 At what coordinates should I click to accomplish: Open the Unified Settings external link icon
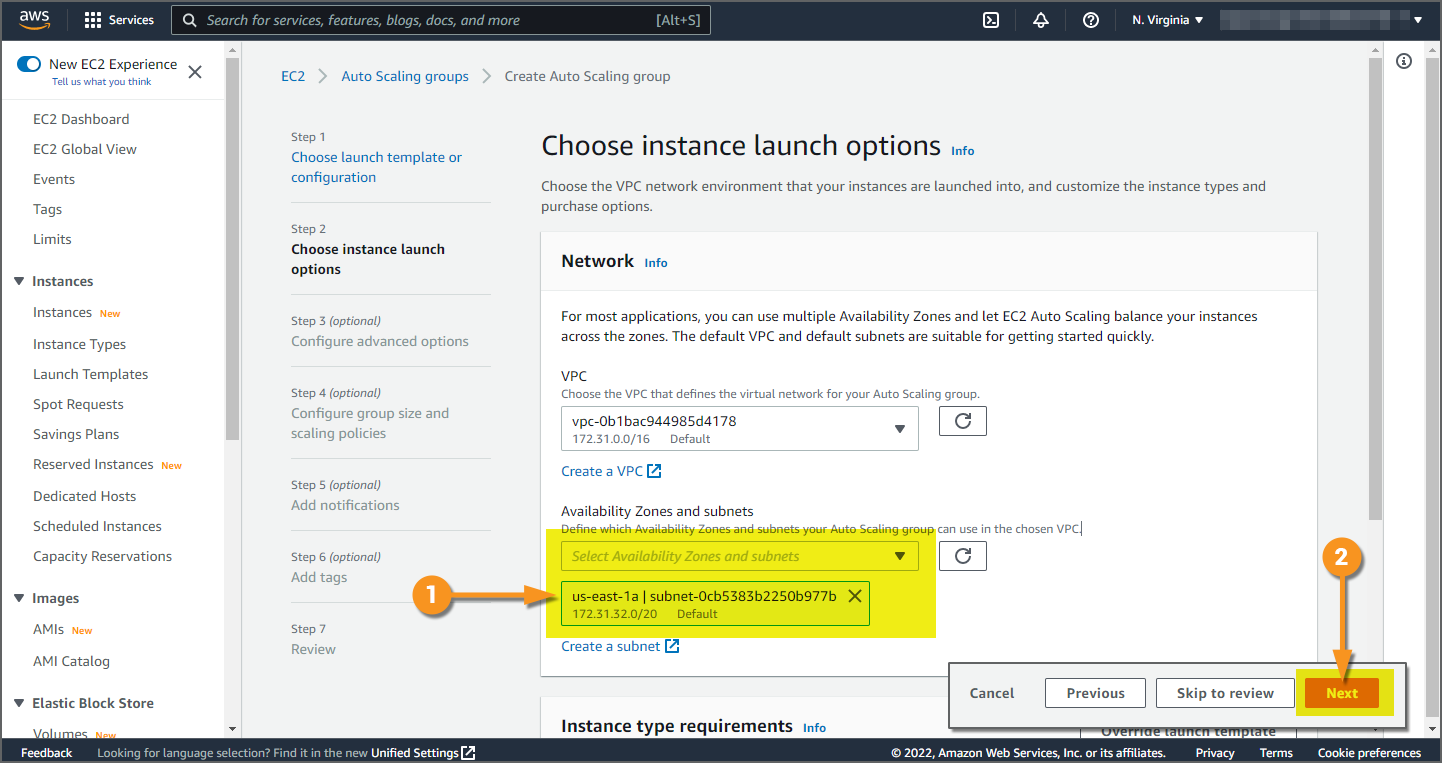(x=468, y=753)
